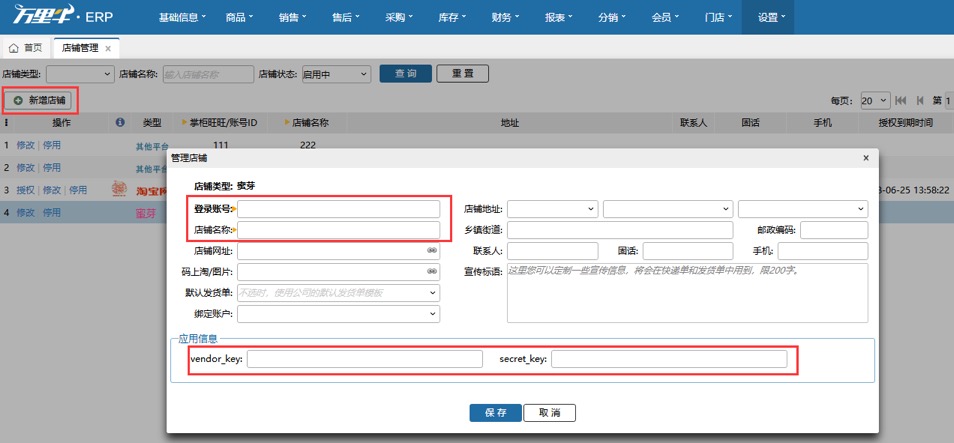Open the 会员 menu
Image resolution: width=954 pixels, height=443 pixels.
coord(666,17)
